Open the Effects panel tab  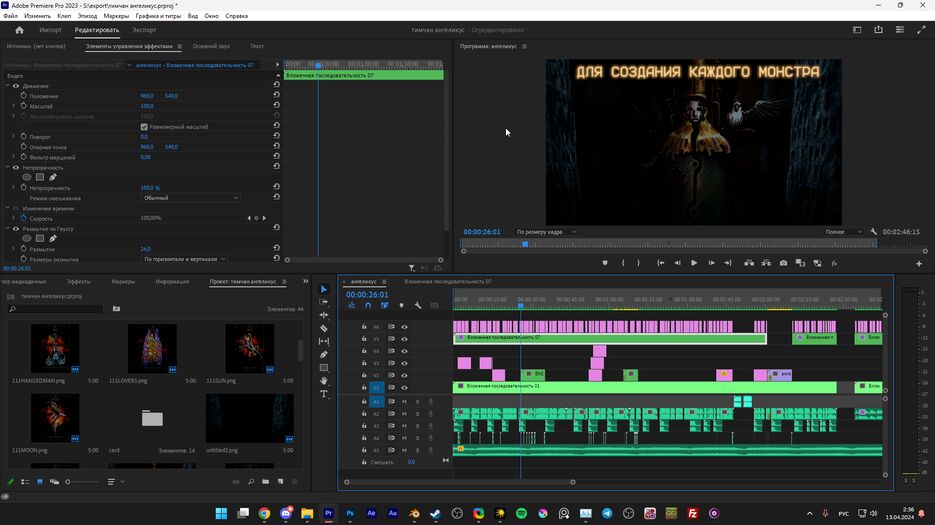(78, 282)
